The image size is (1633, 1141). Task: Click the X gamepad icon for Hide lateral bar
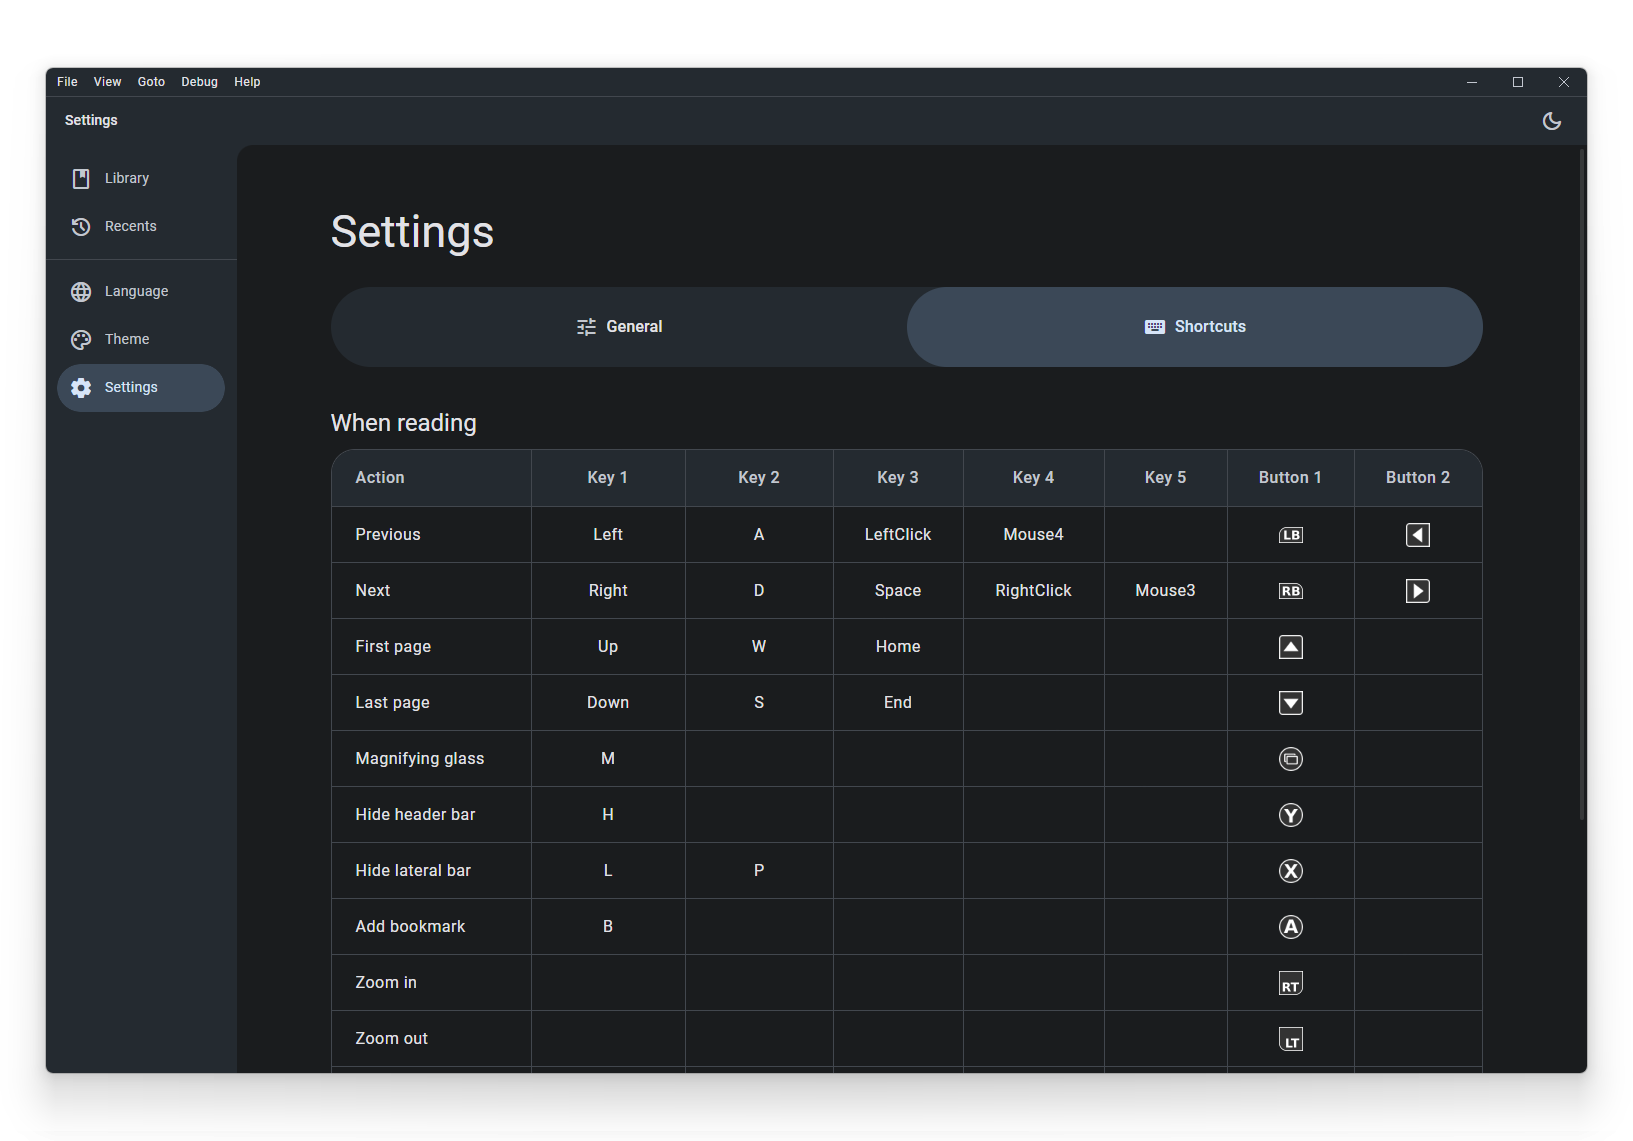[1290, 871]
